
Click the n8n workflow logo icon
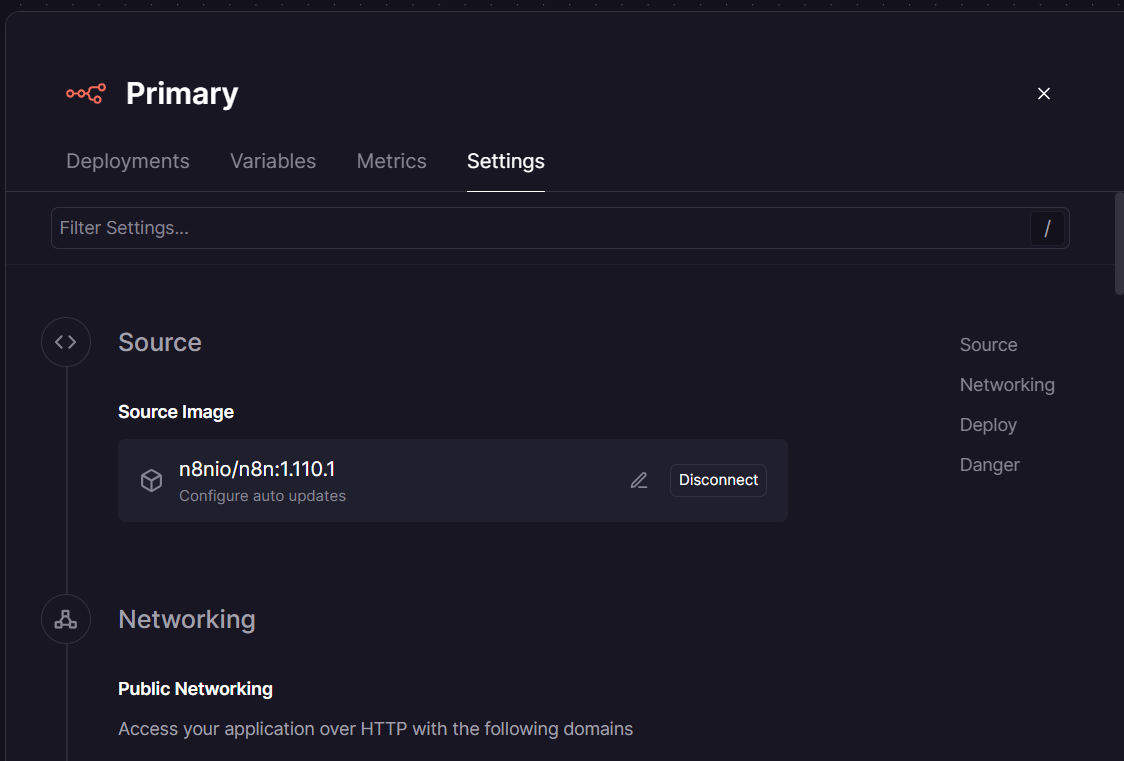tap(86, 94)
